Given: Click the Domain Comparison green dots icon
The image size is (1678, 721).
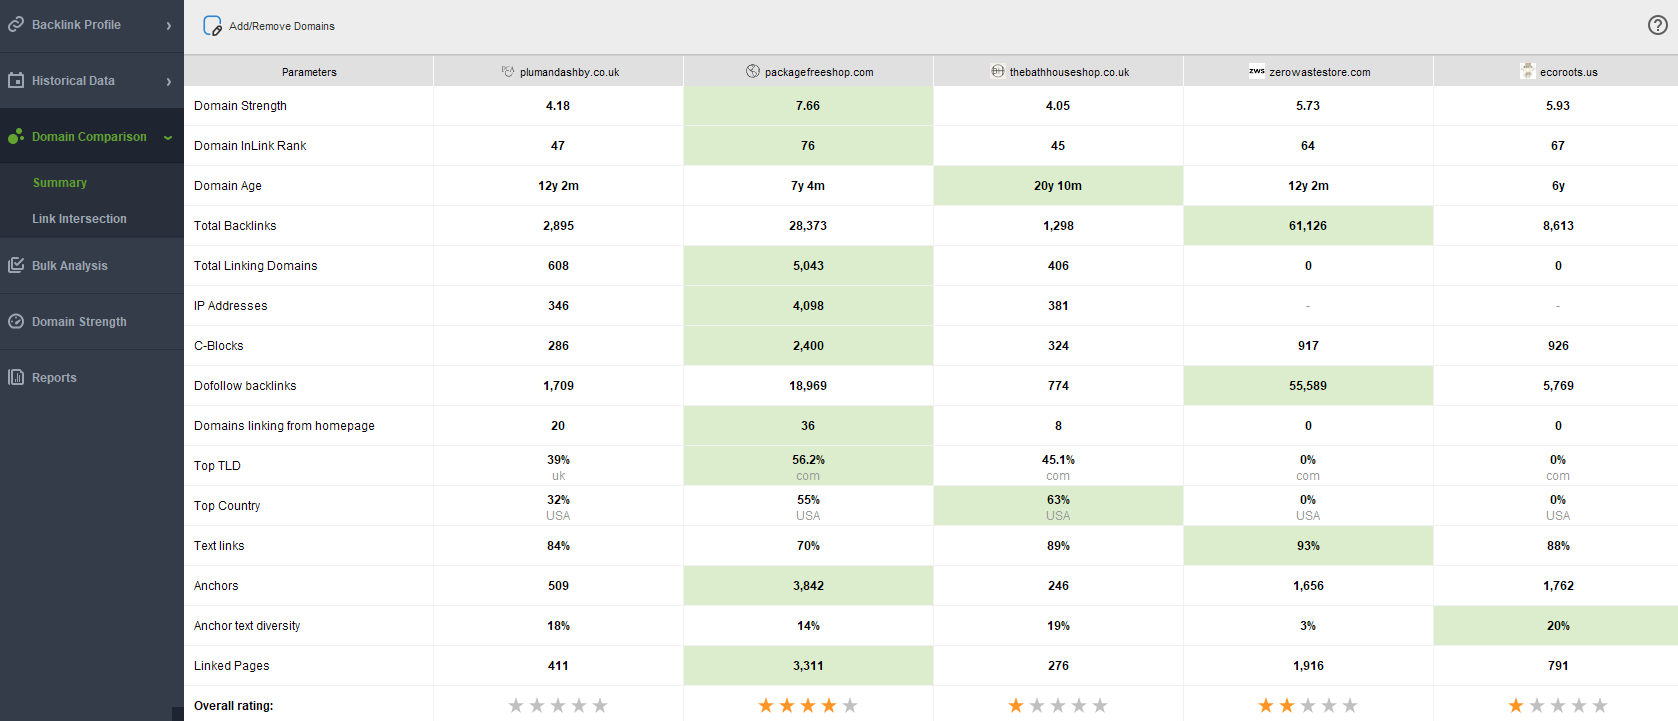Looking at the screenshot, I should (x=16, y=136).
